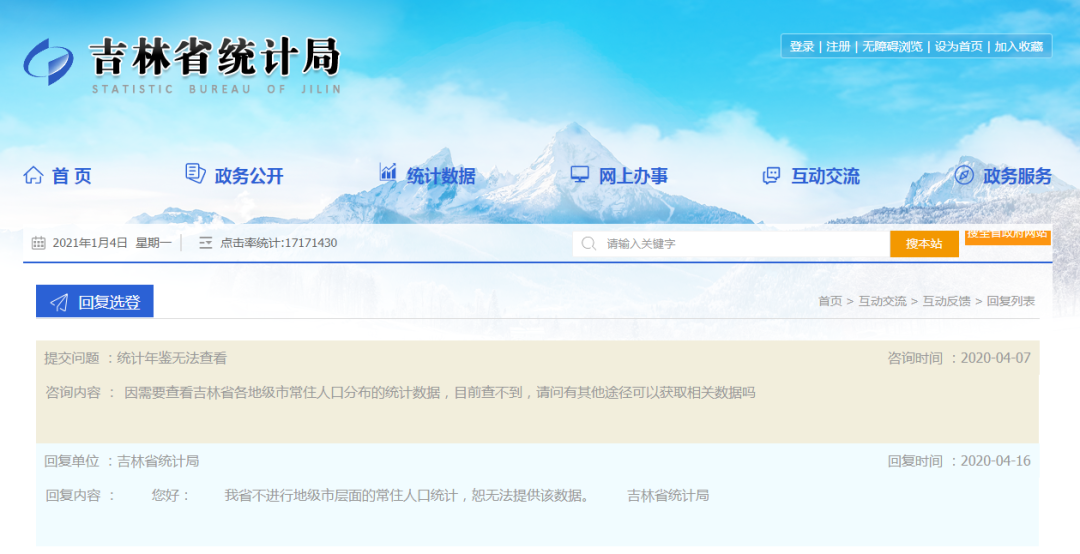
Task: Click the document icon beside 政务公开
Action: click(x=196, y=173)
